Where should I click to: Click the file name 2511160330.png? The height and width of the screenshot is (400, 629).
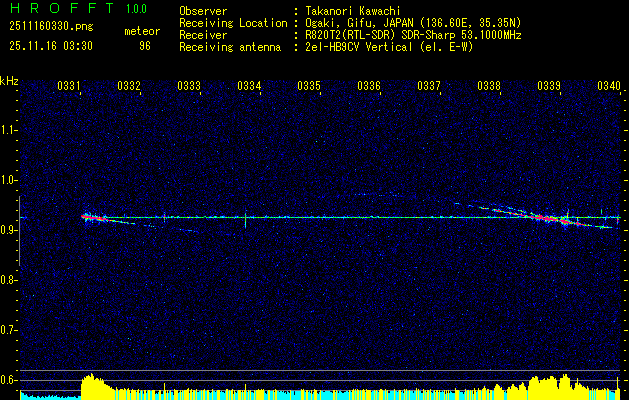click(x=51, y=27)
